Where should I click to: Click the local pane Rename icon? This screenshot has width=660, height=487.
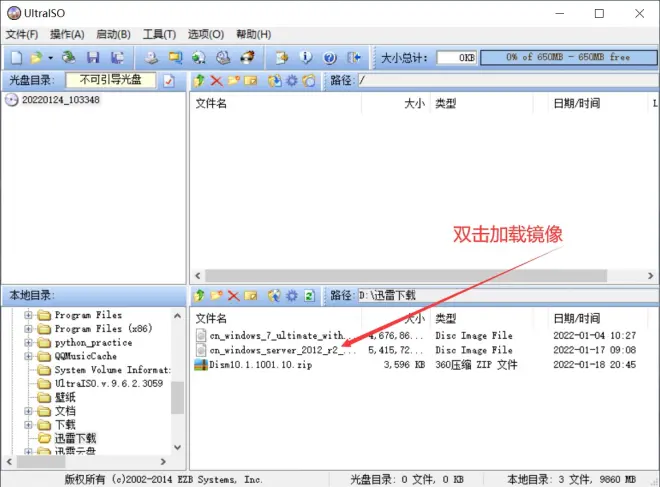tap(251, 295)
